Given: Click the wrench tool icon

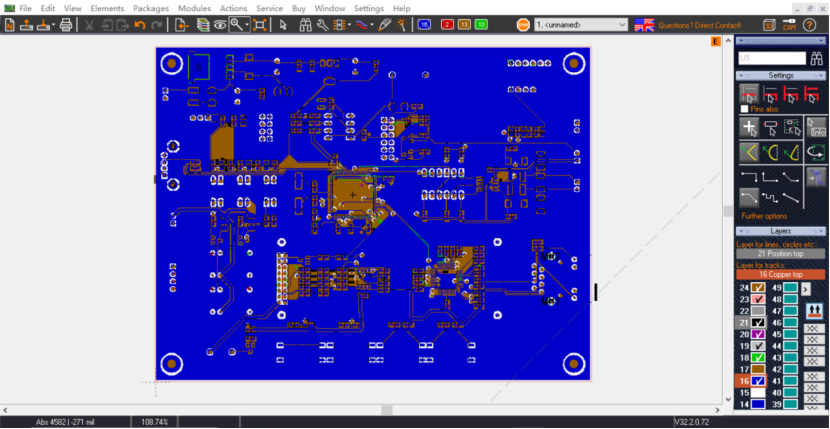Looking at the screenshot, I should click(322, 24).
